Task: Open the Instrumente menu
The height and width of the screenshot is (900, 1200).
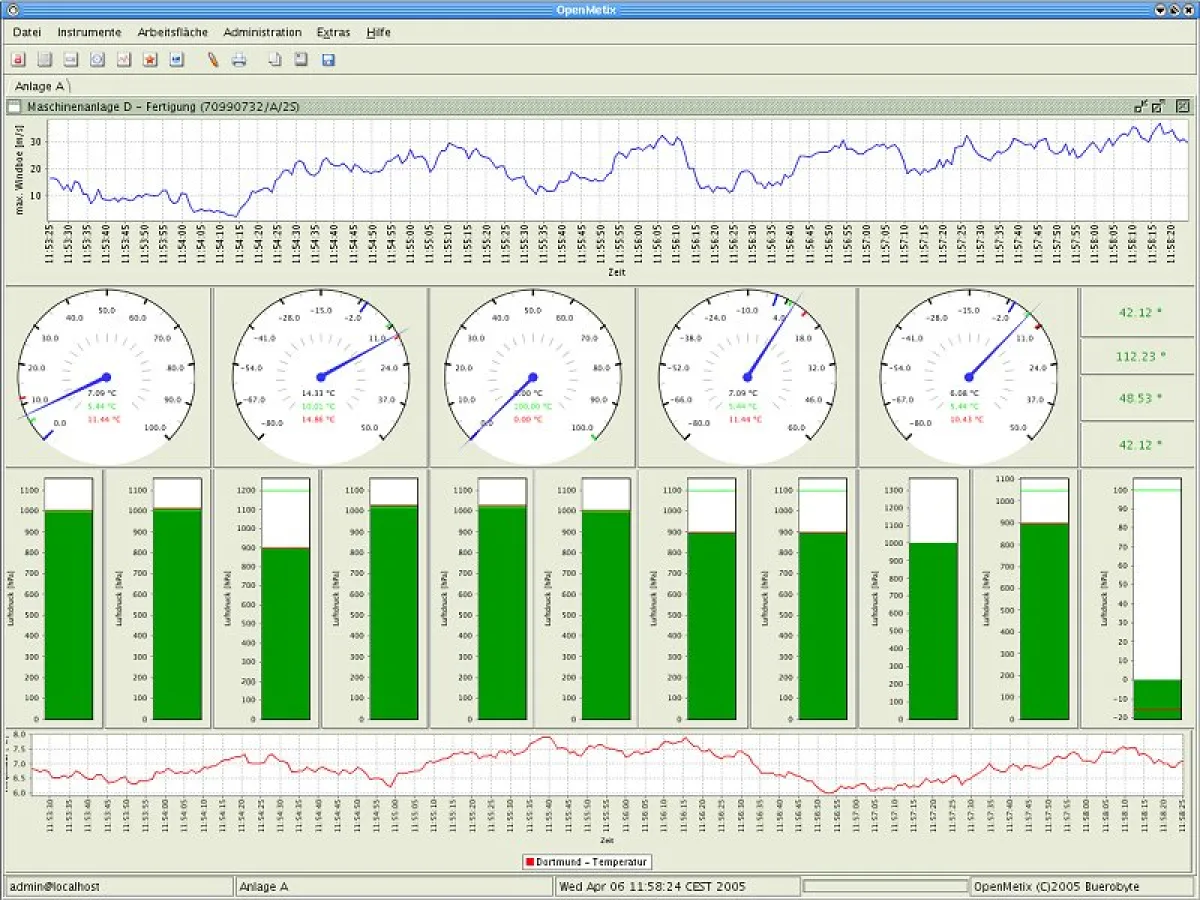Action: 89,32
